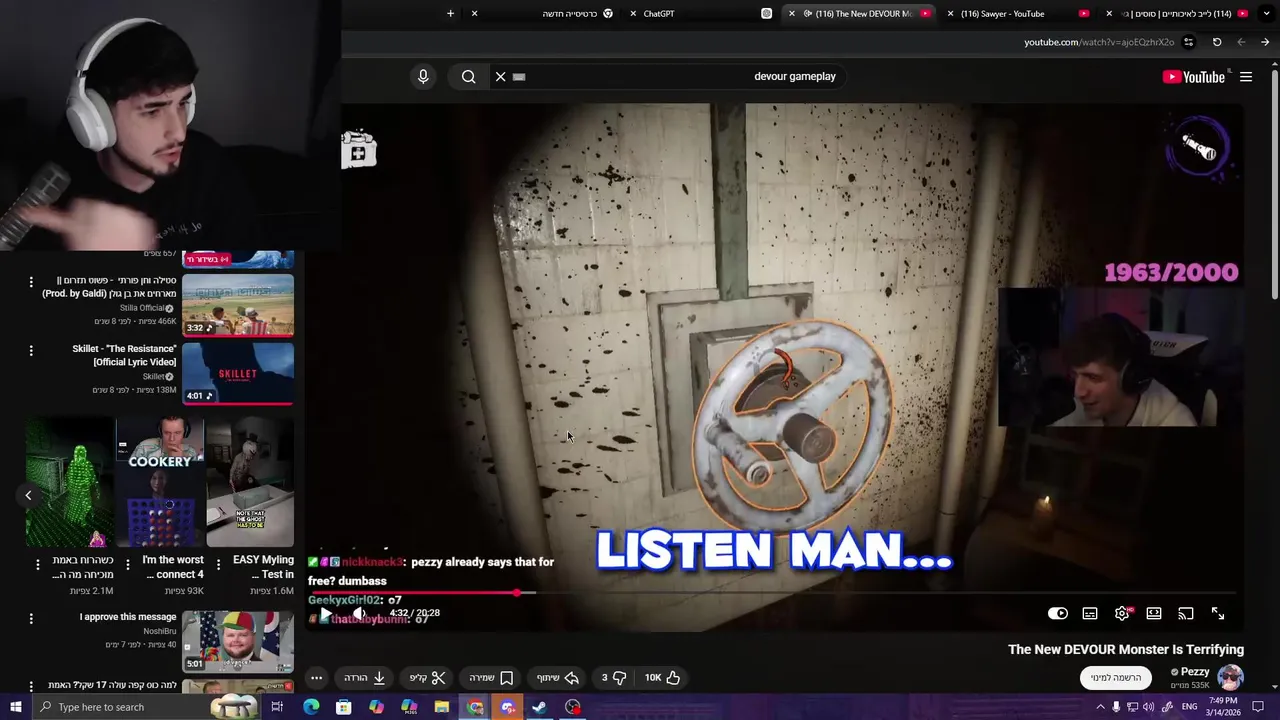
Task: Open the 'COOKERY' connect 4 short thumbnail
Action: click(x=160, y=482)
